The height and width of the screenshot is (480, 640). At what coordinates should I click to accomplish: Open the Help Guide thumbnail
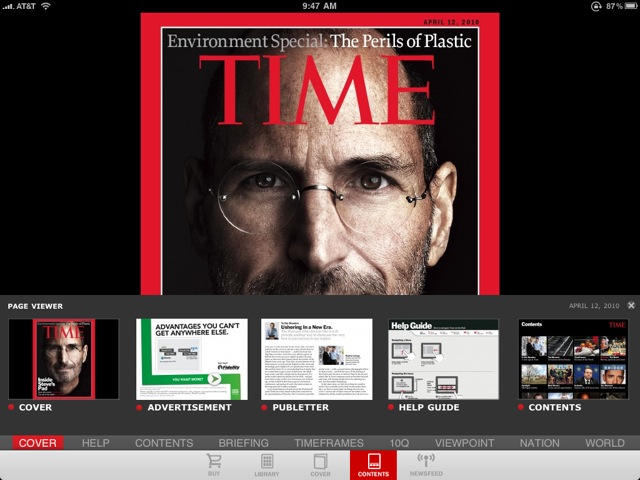pyautogui.click(x=443, y=359)
